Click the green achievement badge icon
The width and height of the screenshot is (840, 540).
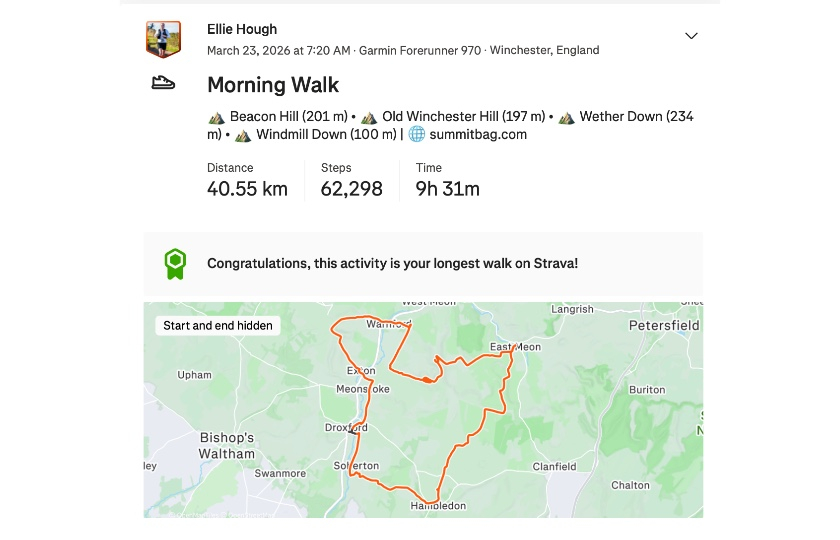tap(175, 264)
